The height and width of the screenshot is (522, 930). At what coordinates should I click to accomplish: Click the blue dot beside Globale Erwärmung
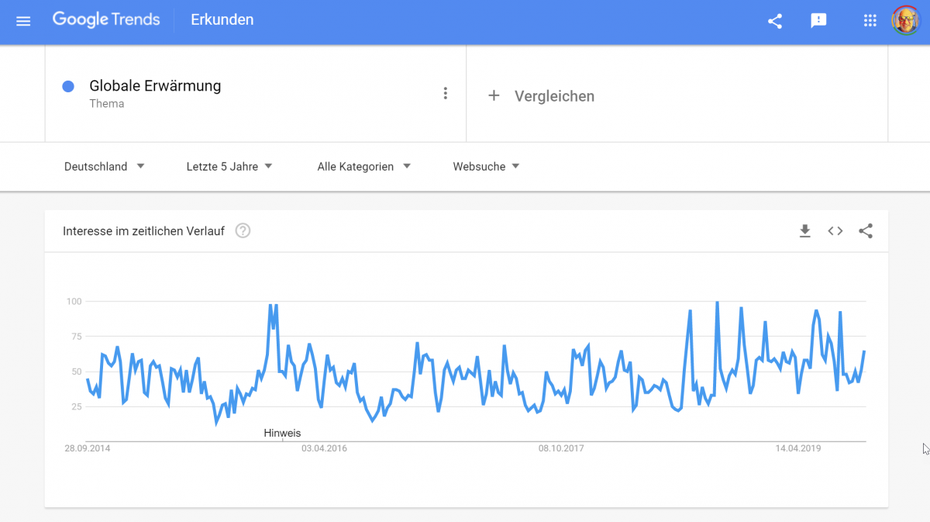(68, 87)
